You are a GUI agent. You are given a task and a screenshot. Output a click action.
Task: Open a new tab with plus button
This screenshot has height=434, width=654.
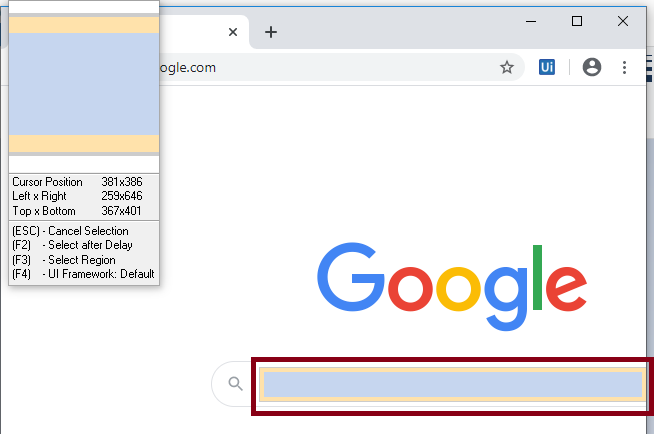tap(271, 32)
